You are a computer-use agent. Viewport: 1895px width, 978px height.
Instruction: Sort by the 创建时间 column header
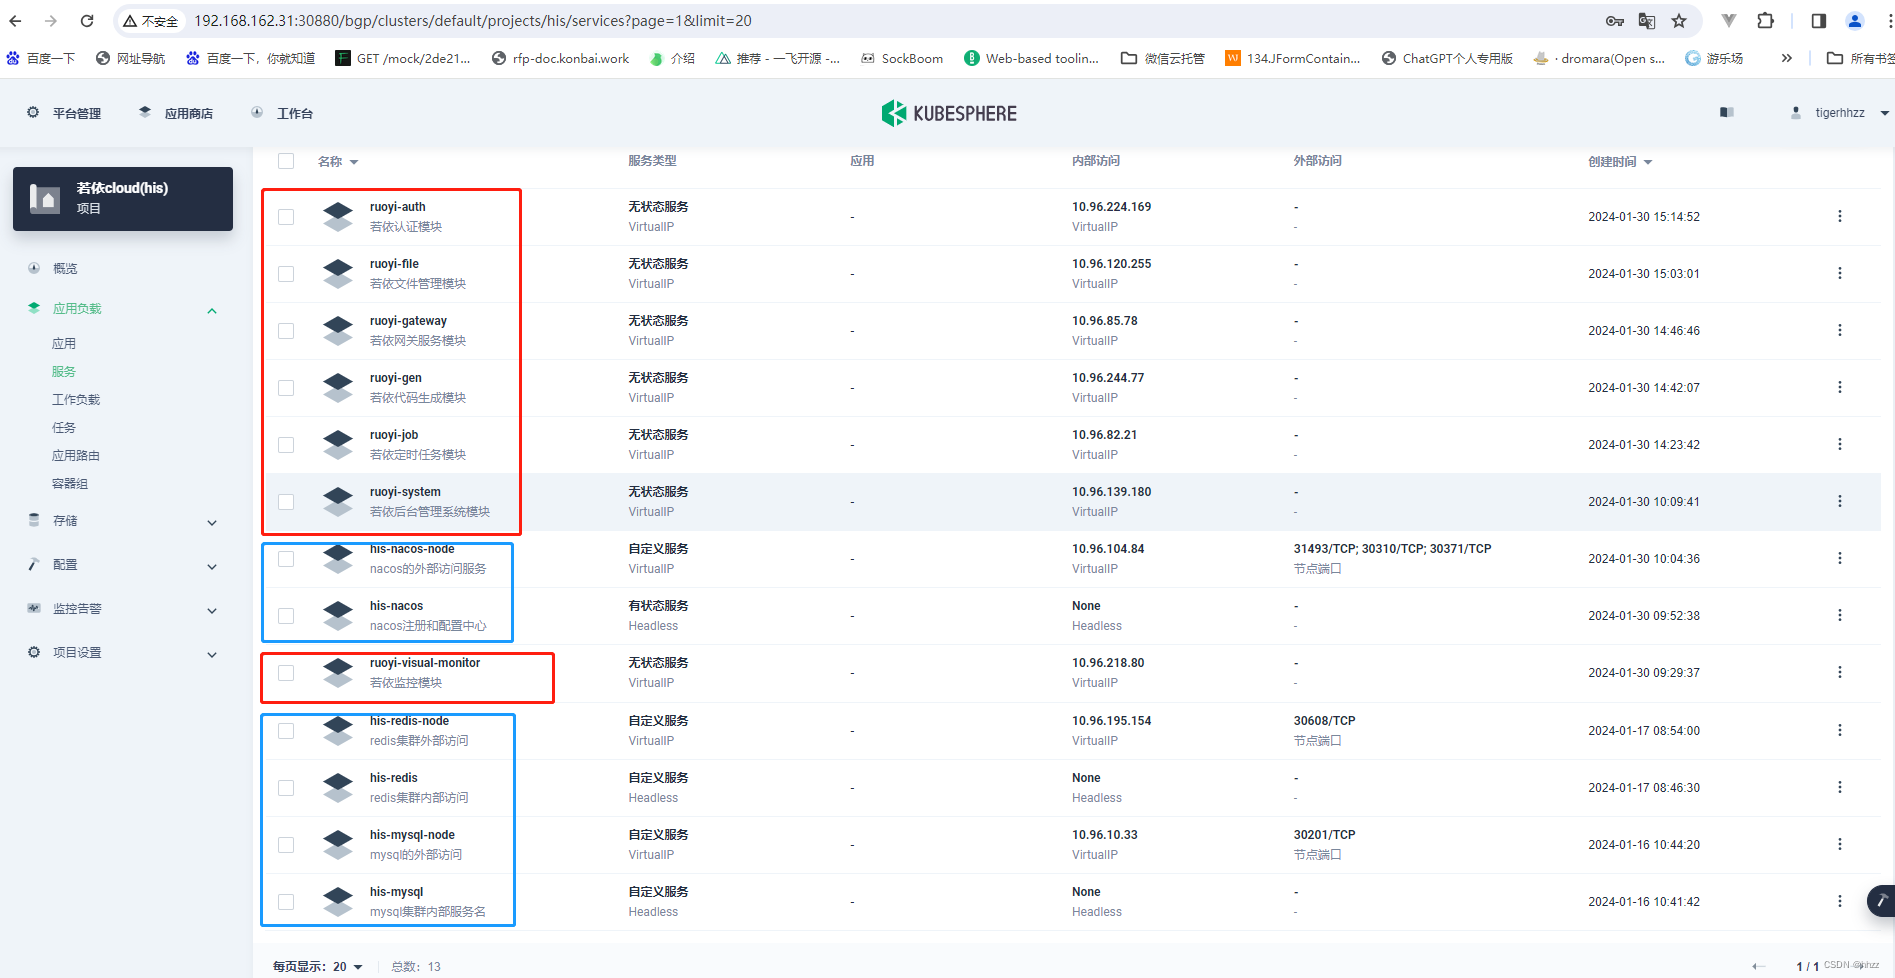point(1620,161)
